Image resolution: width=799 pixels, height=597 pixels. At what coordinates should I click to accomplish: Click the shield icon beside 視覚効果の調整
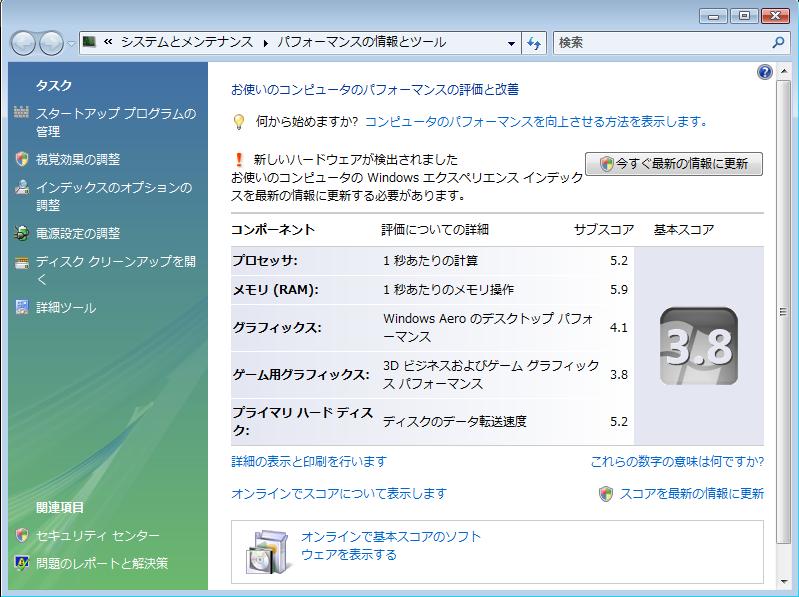21,159
